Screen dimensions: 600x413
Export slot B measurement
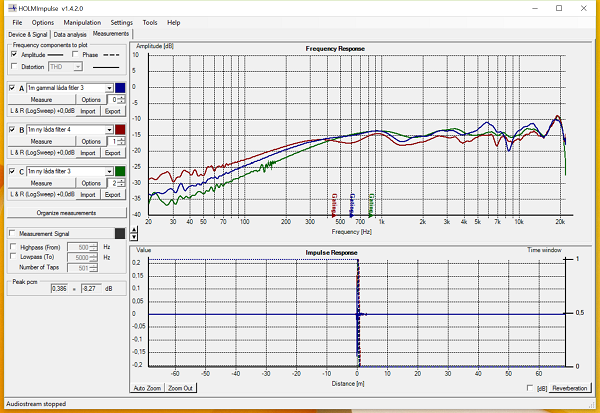click(112, 153)
